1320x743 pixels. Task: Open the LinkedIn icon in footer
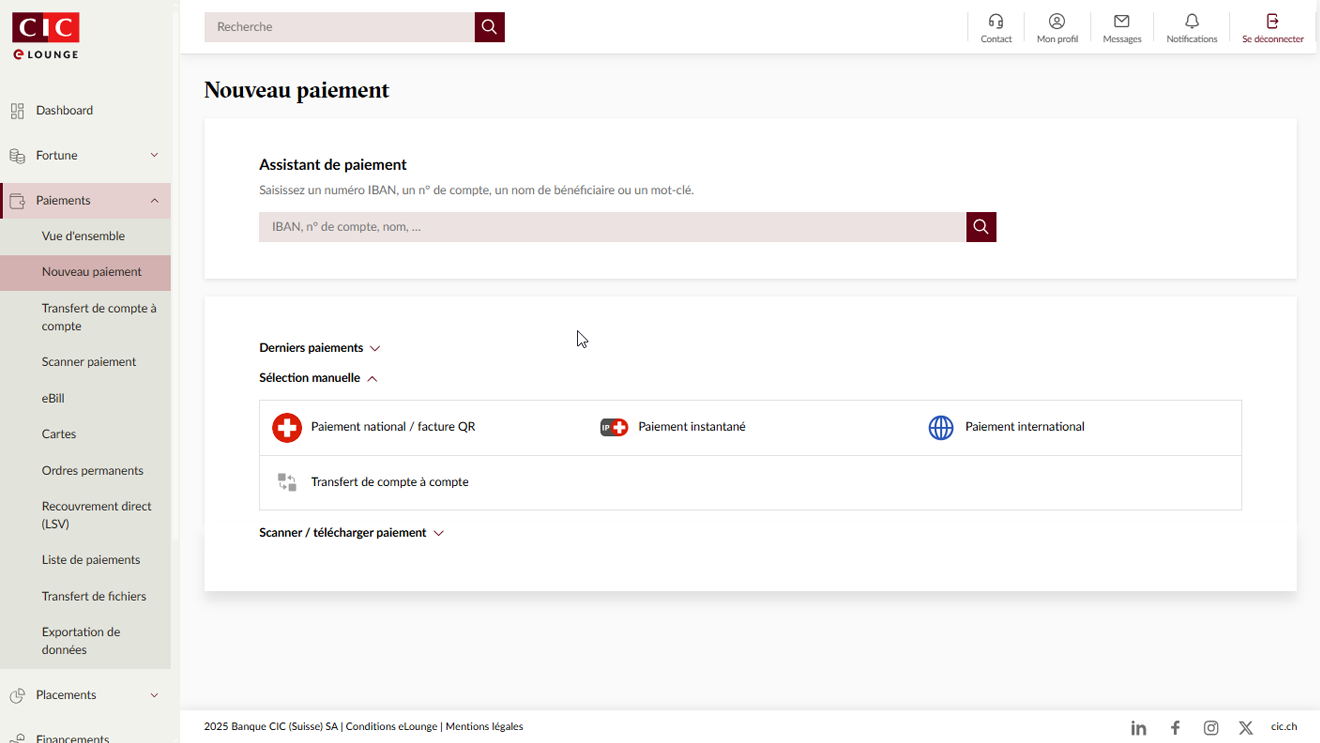click(1138, 728)
